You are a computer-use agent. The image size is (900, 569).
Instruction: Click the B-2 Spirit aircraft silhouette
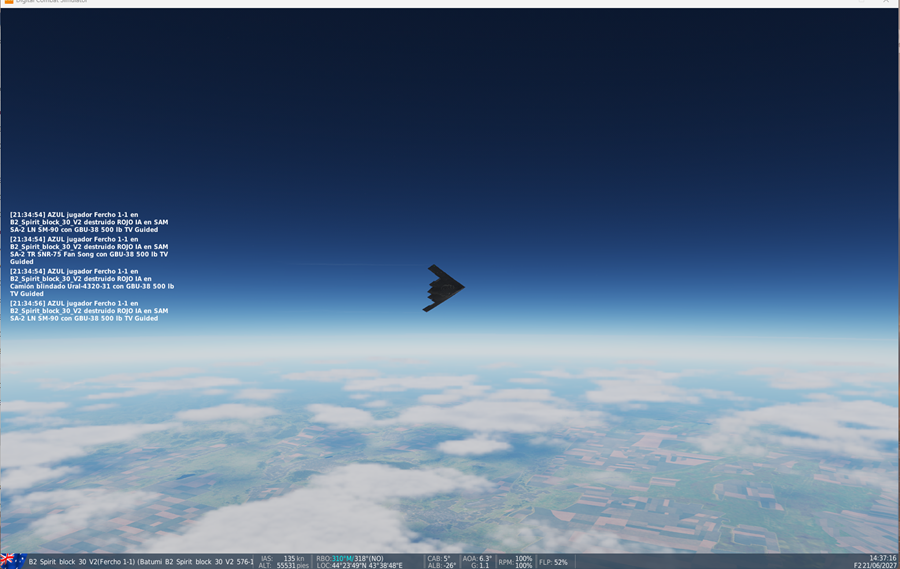click(x=443, y=288)
